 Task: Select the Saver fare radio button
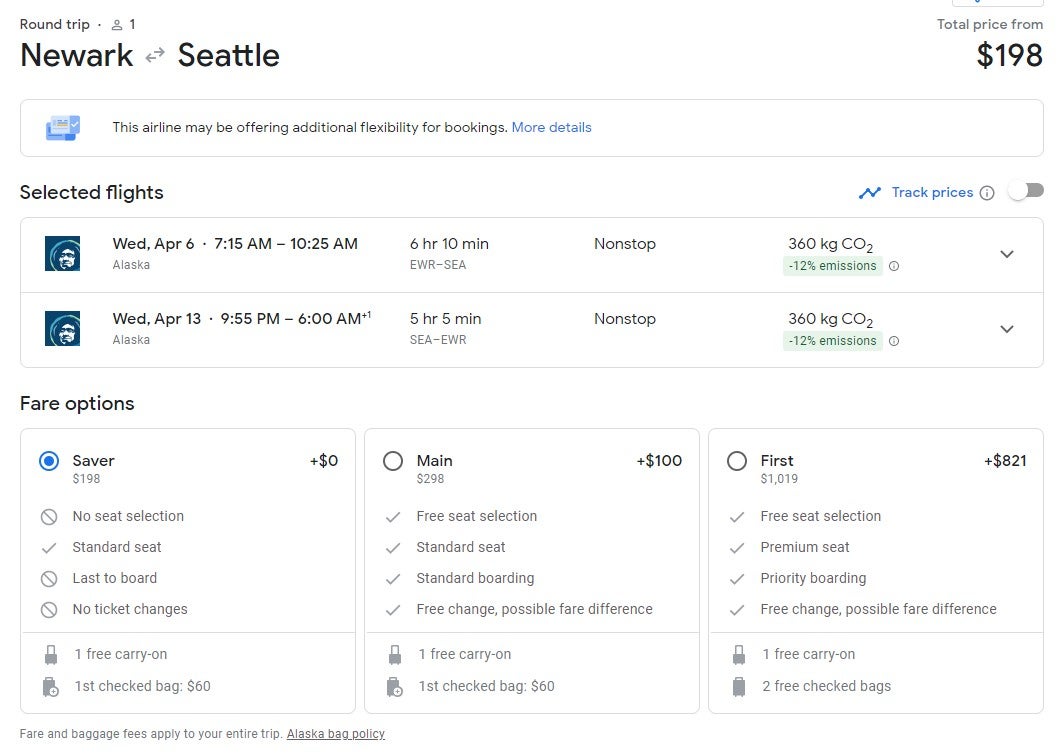(x=49, y=461)
